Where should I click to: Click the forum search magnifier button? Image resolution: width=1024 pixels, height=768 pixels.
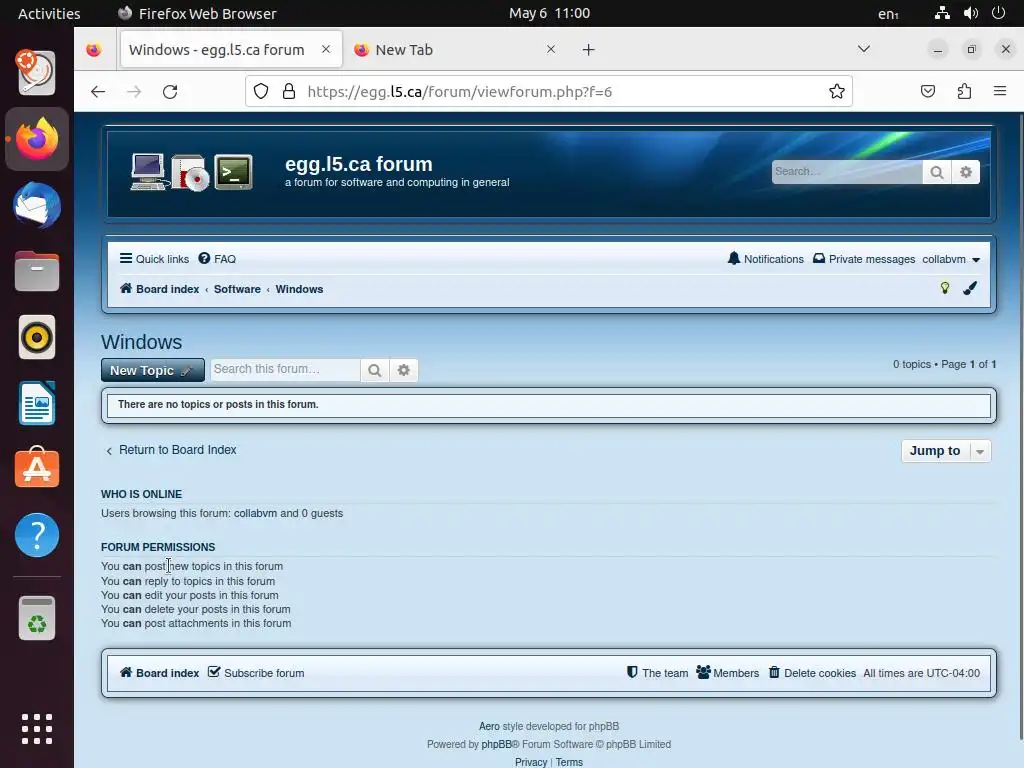coord(375,370)
